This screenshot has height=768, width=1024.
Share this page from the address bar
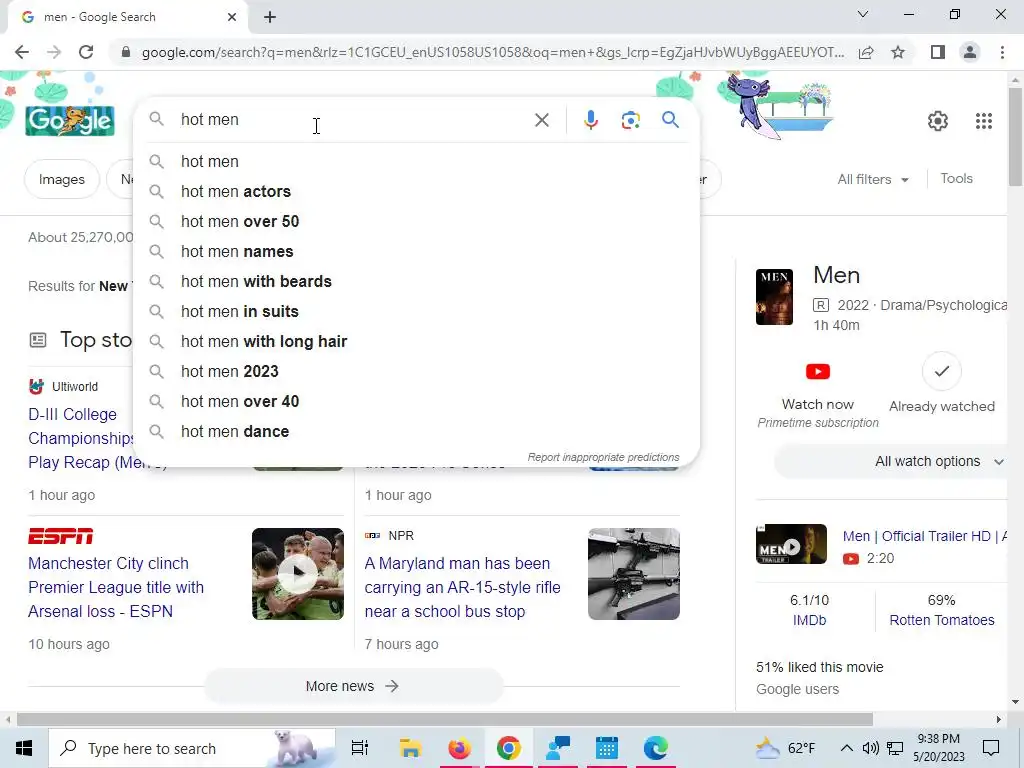pyautogui.click(x=866, y=52)
